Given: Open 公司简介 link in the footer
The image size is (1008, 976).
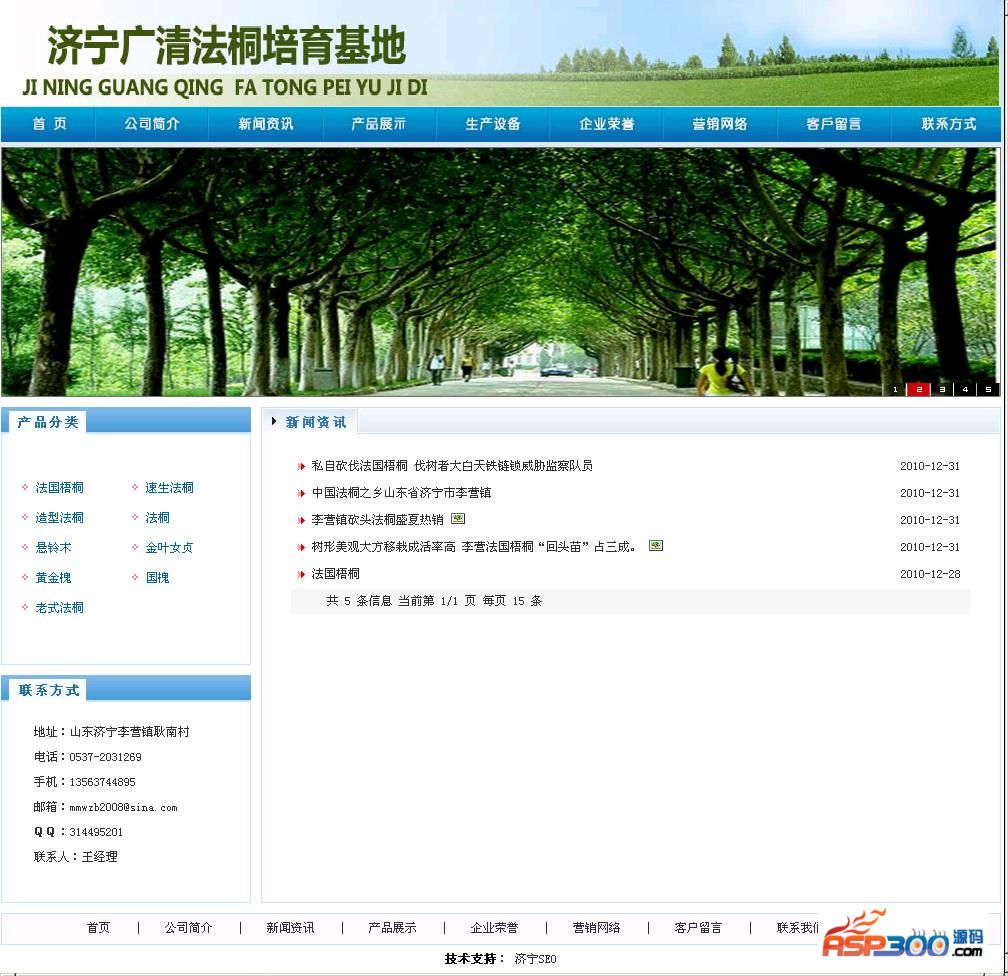Looking at the screenshot, I should point(188,927).
